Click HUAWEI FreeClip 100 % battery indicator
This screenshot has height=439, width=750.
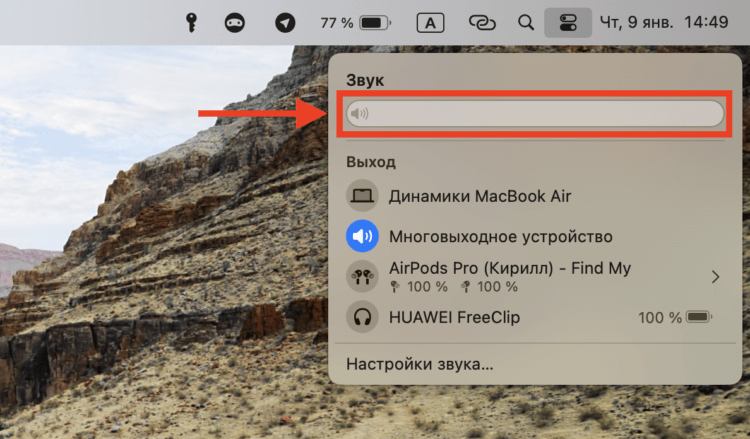click(675, 318)
